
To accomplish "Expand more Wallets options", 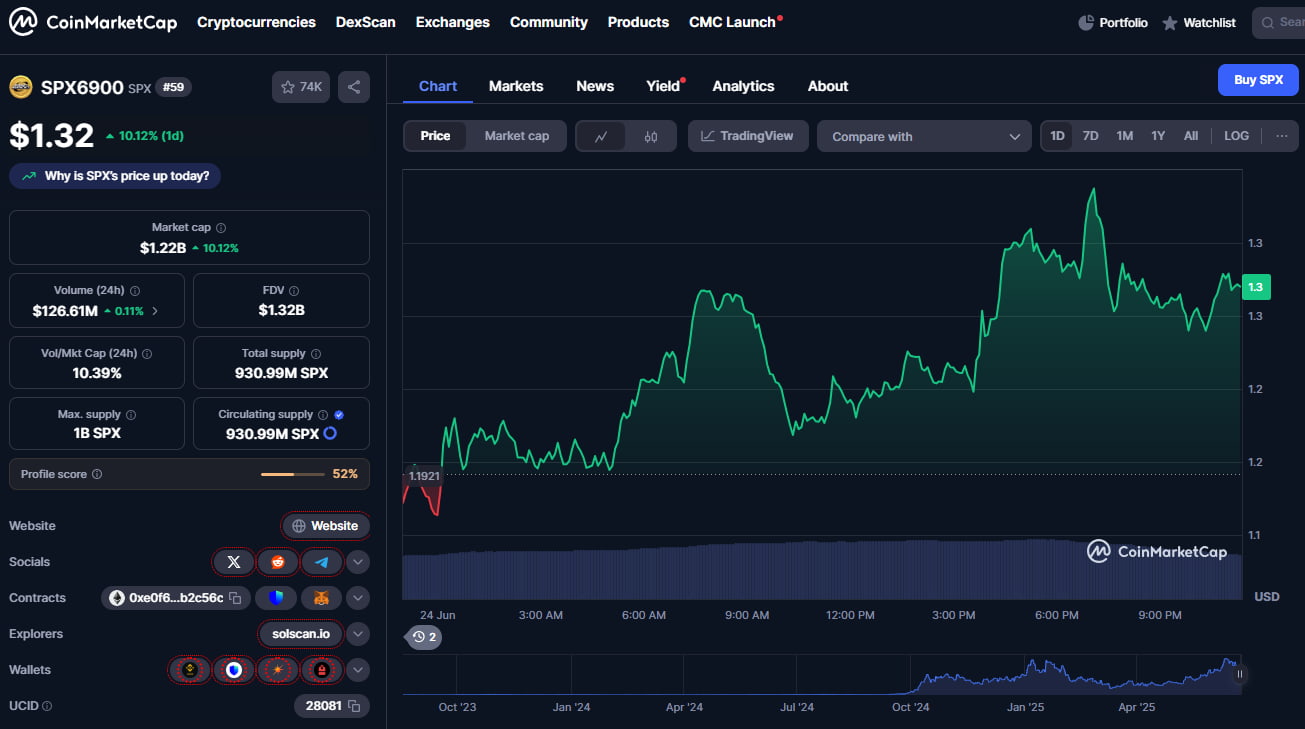I will coord(358,670).
